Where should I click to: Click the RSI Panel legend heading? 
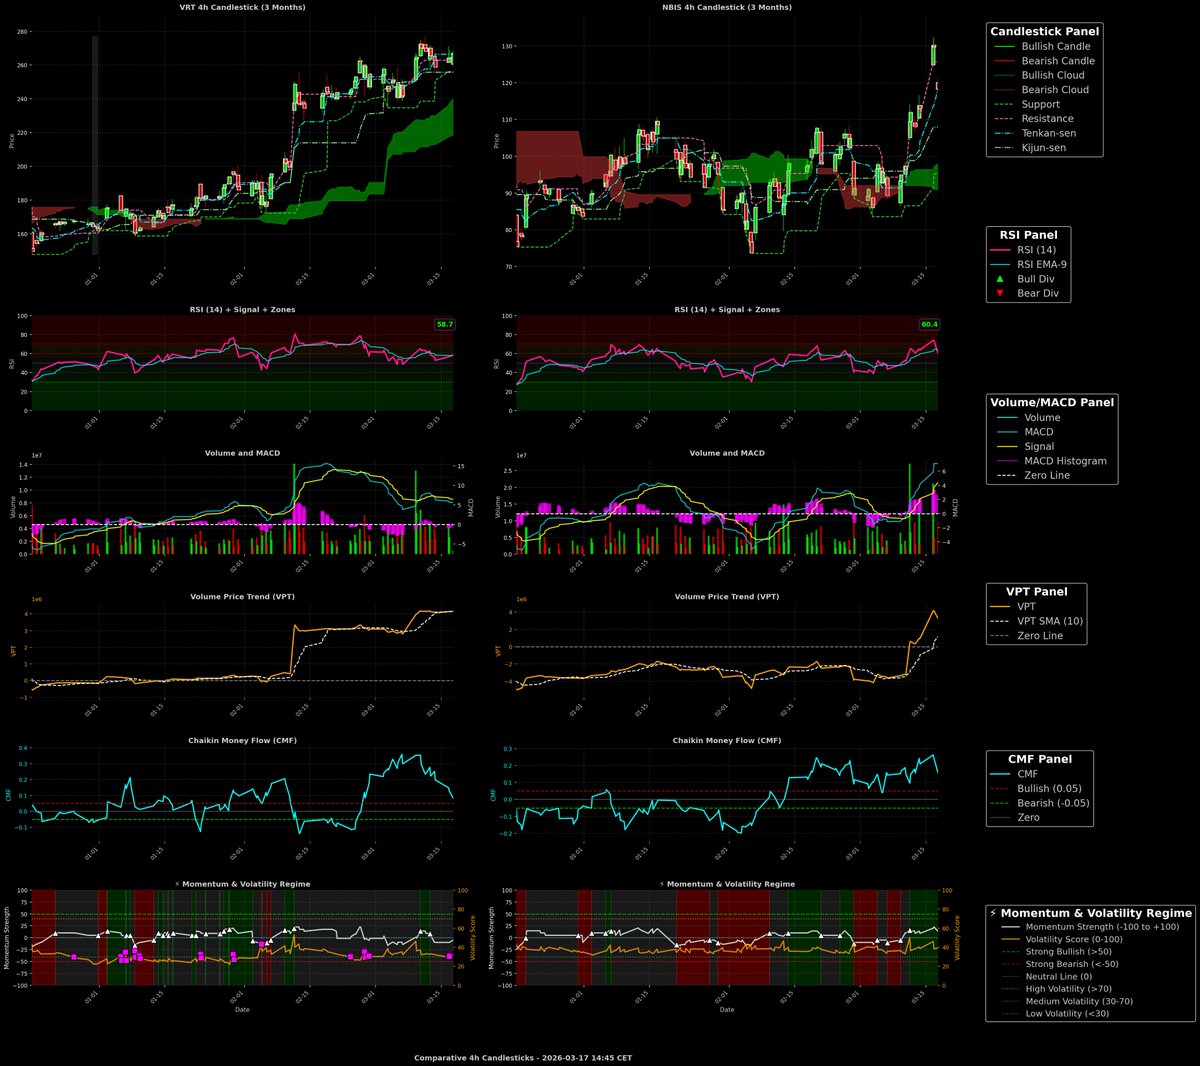coord(1029,235)
